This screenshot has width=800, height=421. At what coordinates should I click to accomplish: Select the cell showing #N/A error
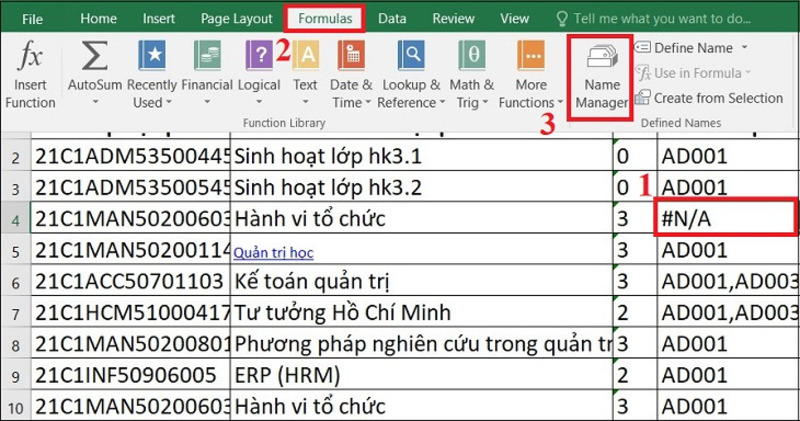click(727, 219)
